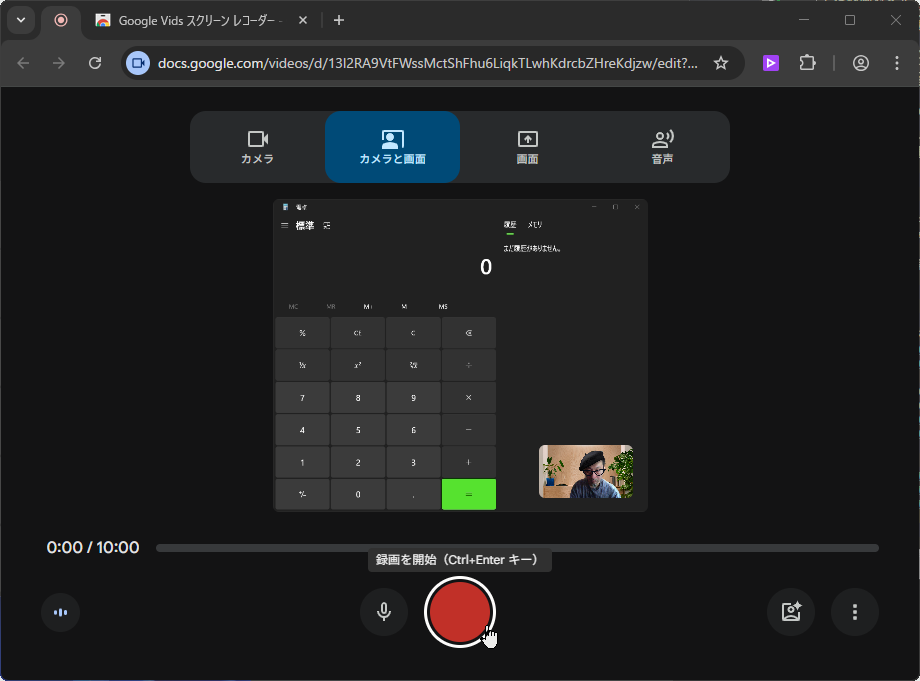Click the calculator screen preview

click(461, 355)
